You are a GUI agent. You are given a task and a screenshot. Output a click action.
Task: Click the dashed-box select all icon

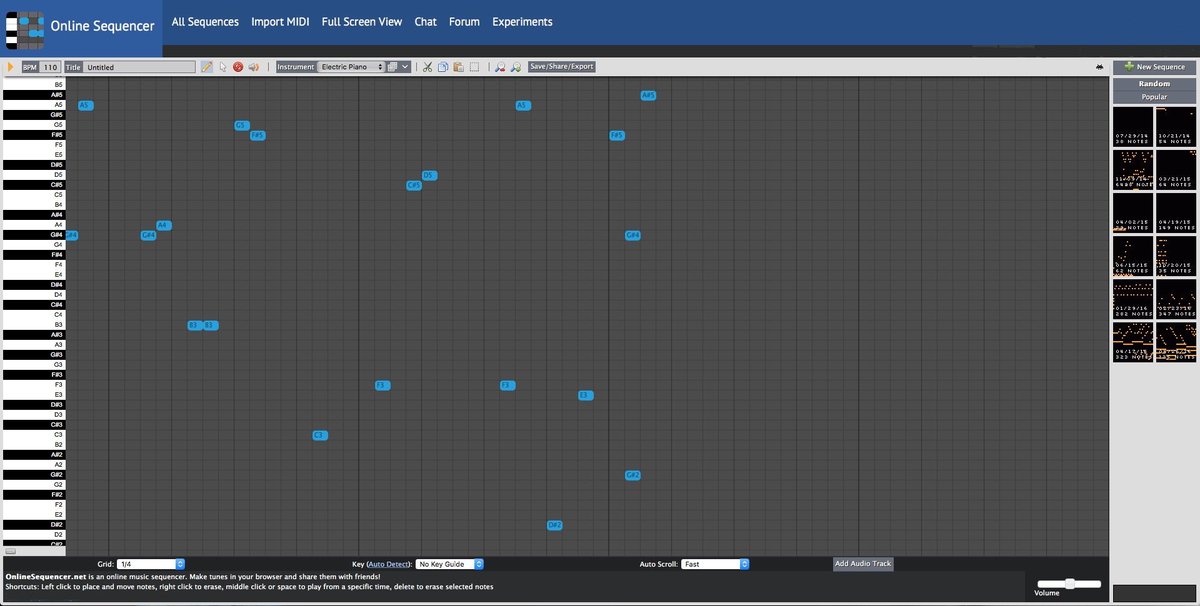point(474,67)
